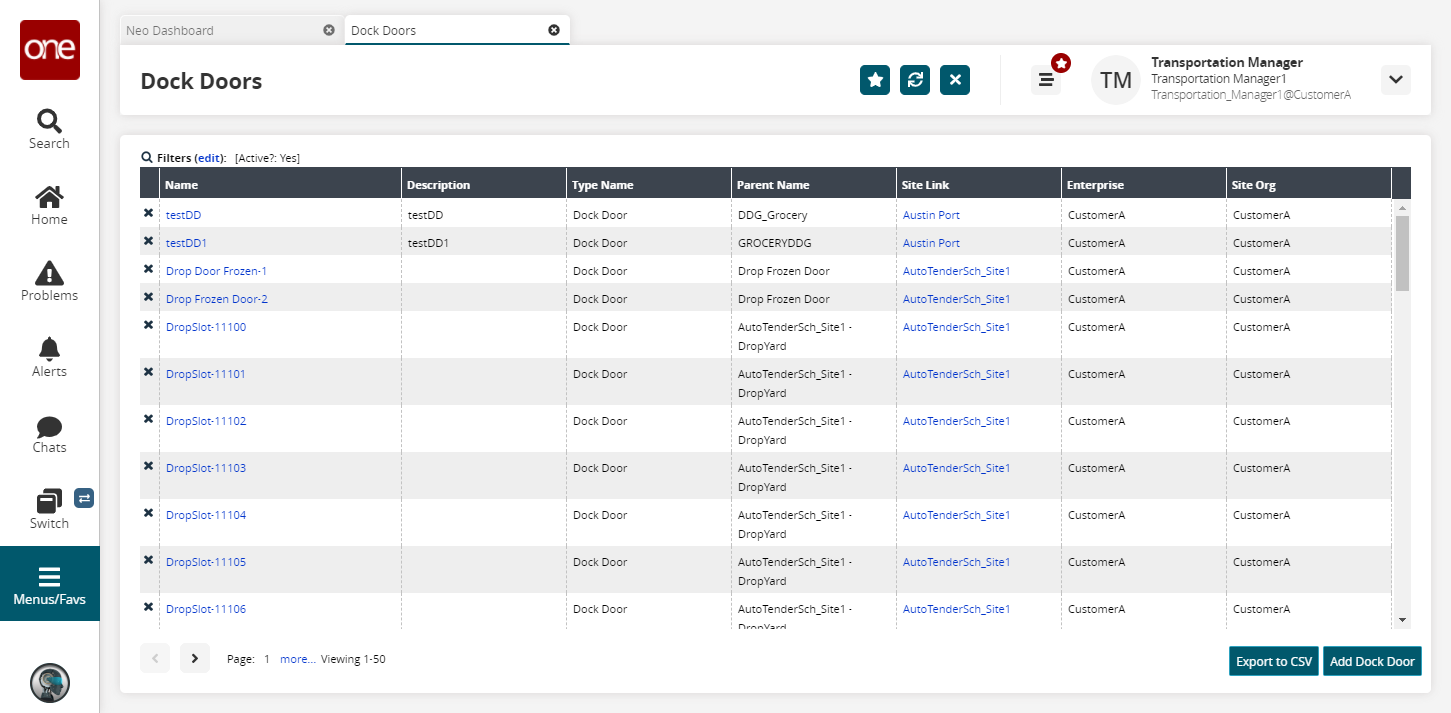This screenshot has width=1451, height=713.
Task: Add page to favorites star button
Action: pos(875,80)
